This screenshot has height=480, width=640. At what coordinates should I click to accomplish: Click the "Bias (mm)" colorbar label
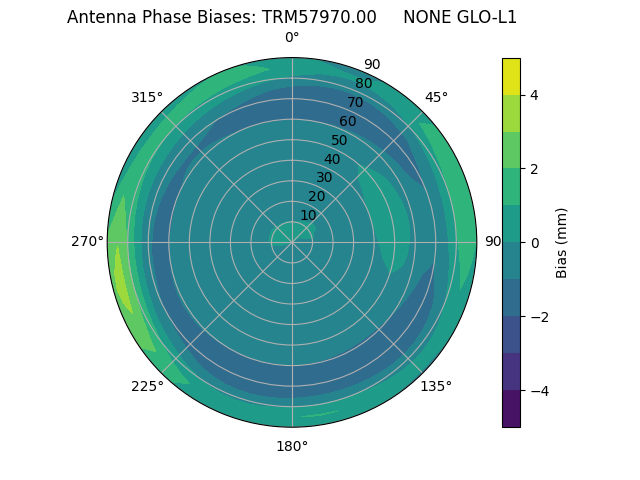[562, 243]
